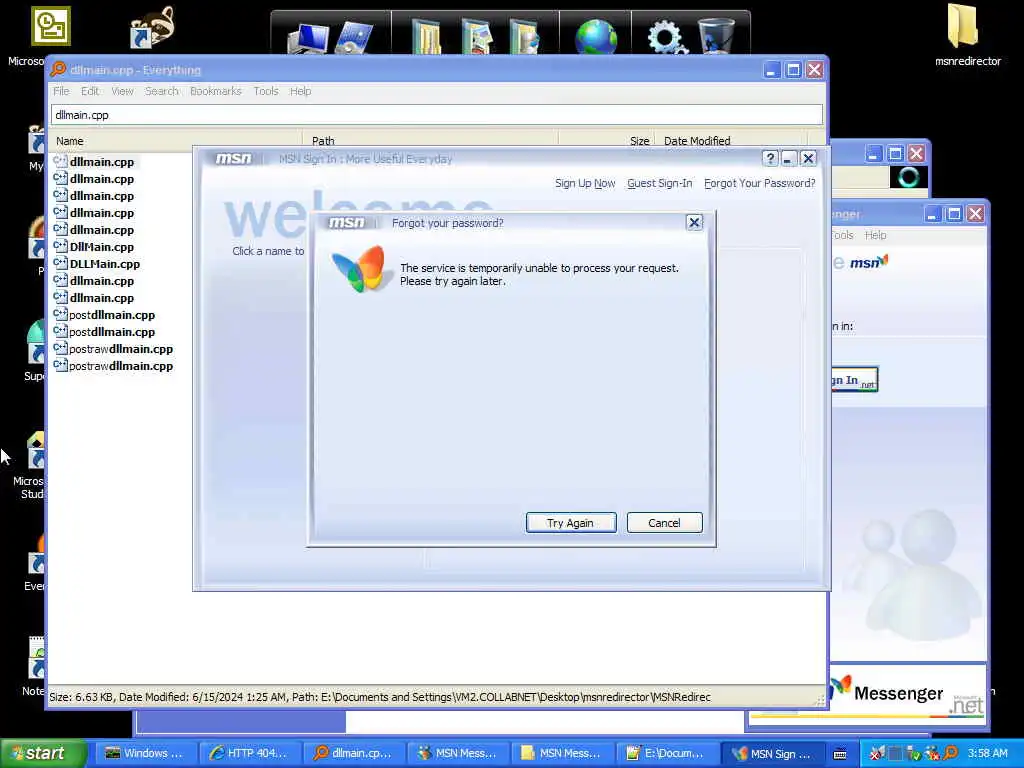Open the recycle bin icon in the dock

tap(716, 37)
